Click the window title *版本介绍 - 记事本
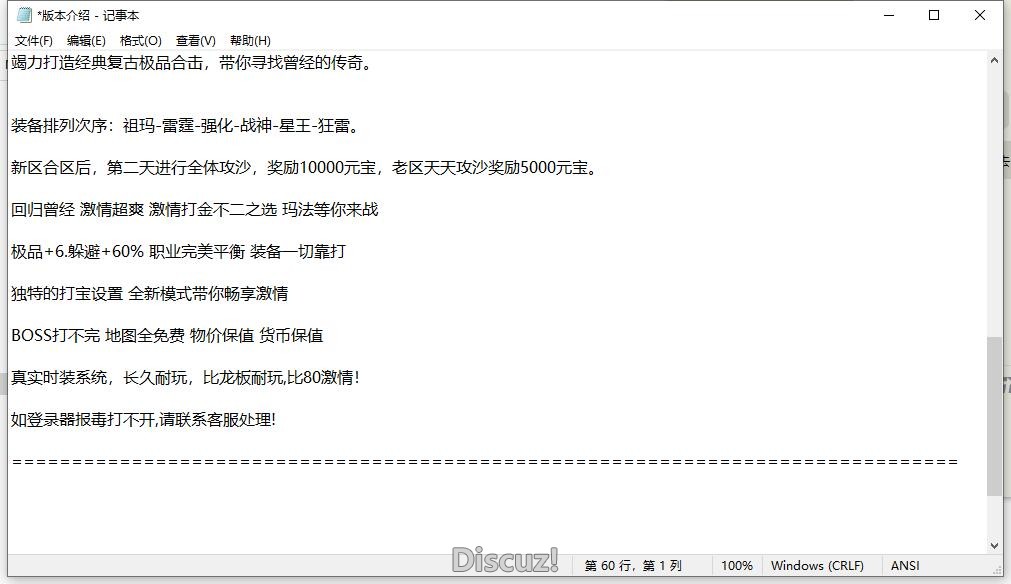 coord(86,15)
